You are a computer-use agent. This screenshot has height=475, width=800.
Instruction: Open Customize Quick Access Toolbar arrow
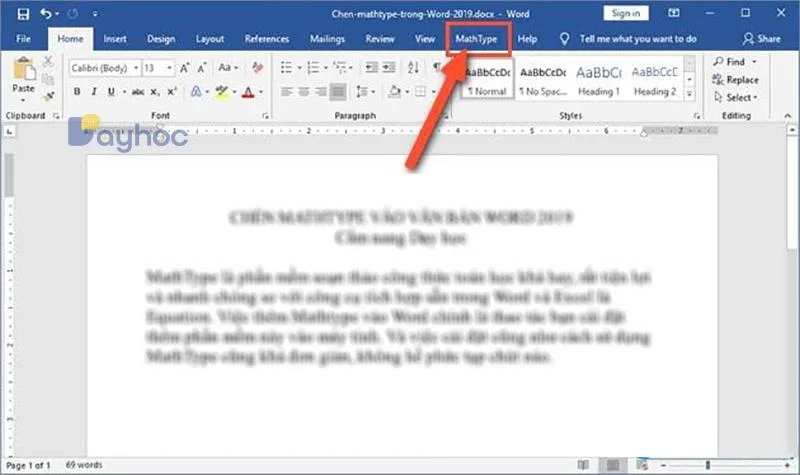[x=95, y=14]
